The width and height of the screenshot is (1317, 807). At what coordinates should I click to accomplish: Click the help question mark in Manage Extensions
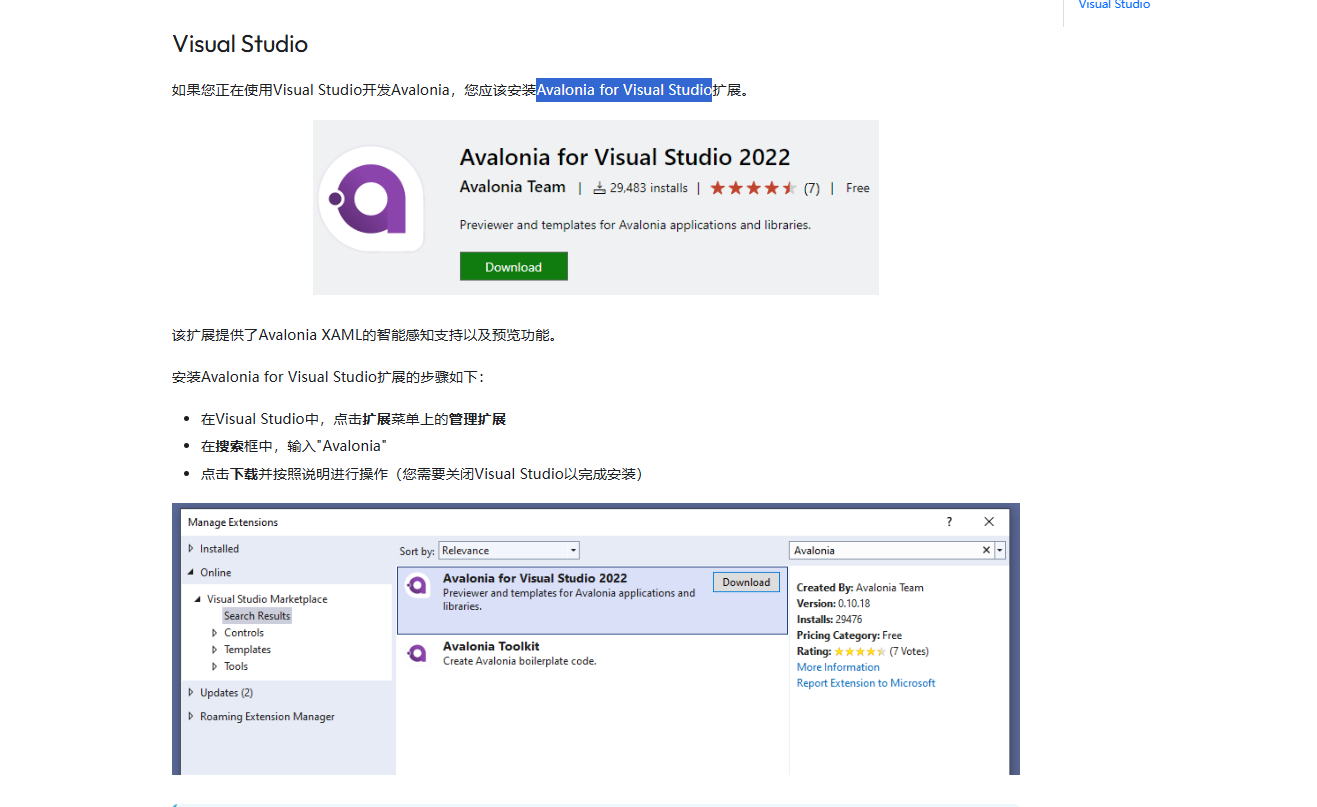(x=949, y=522)
